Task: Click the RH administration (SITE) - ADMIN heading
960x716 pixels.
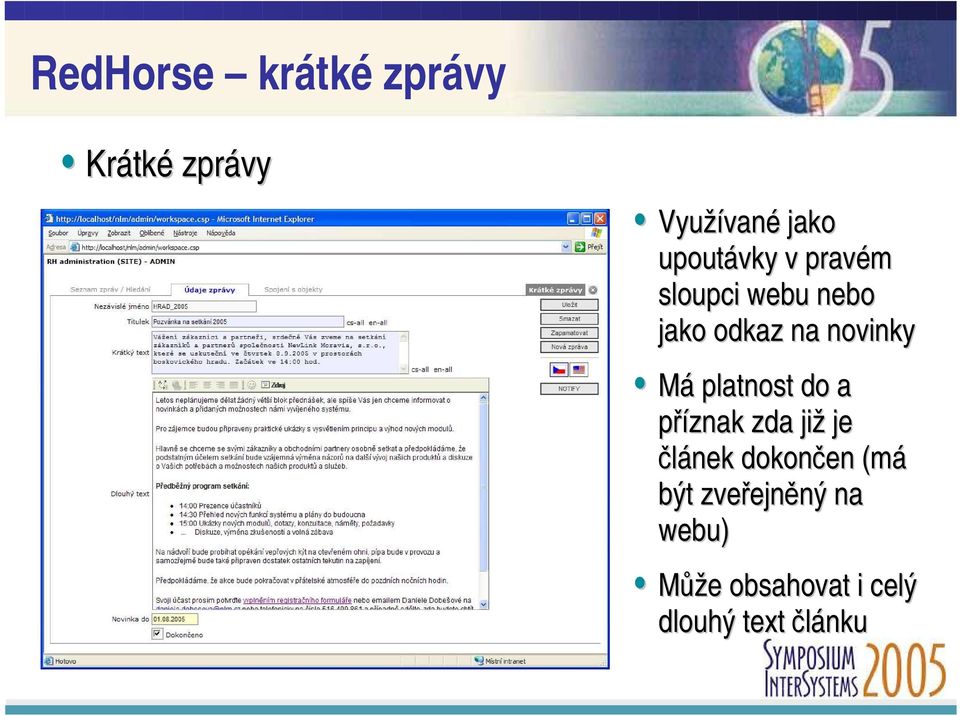Action: point(111,262)
